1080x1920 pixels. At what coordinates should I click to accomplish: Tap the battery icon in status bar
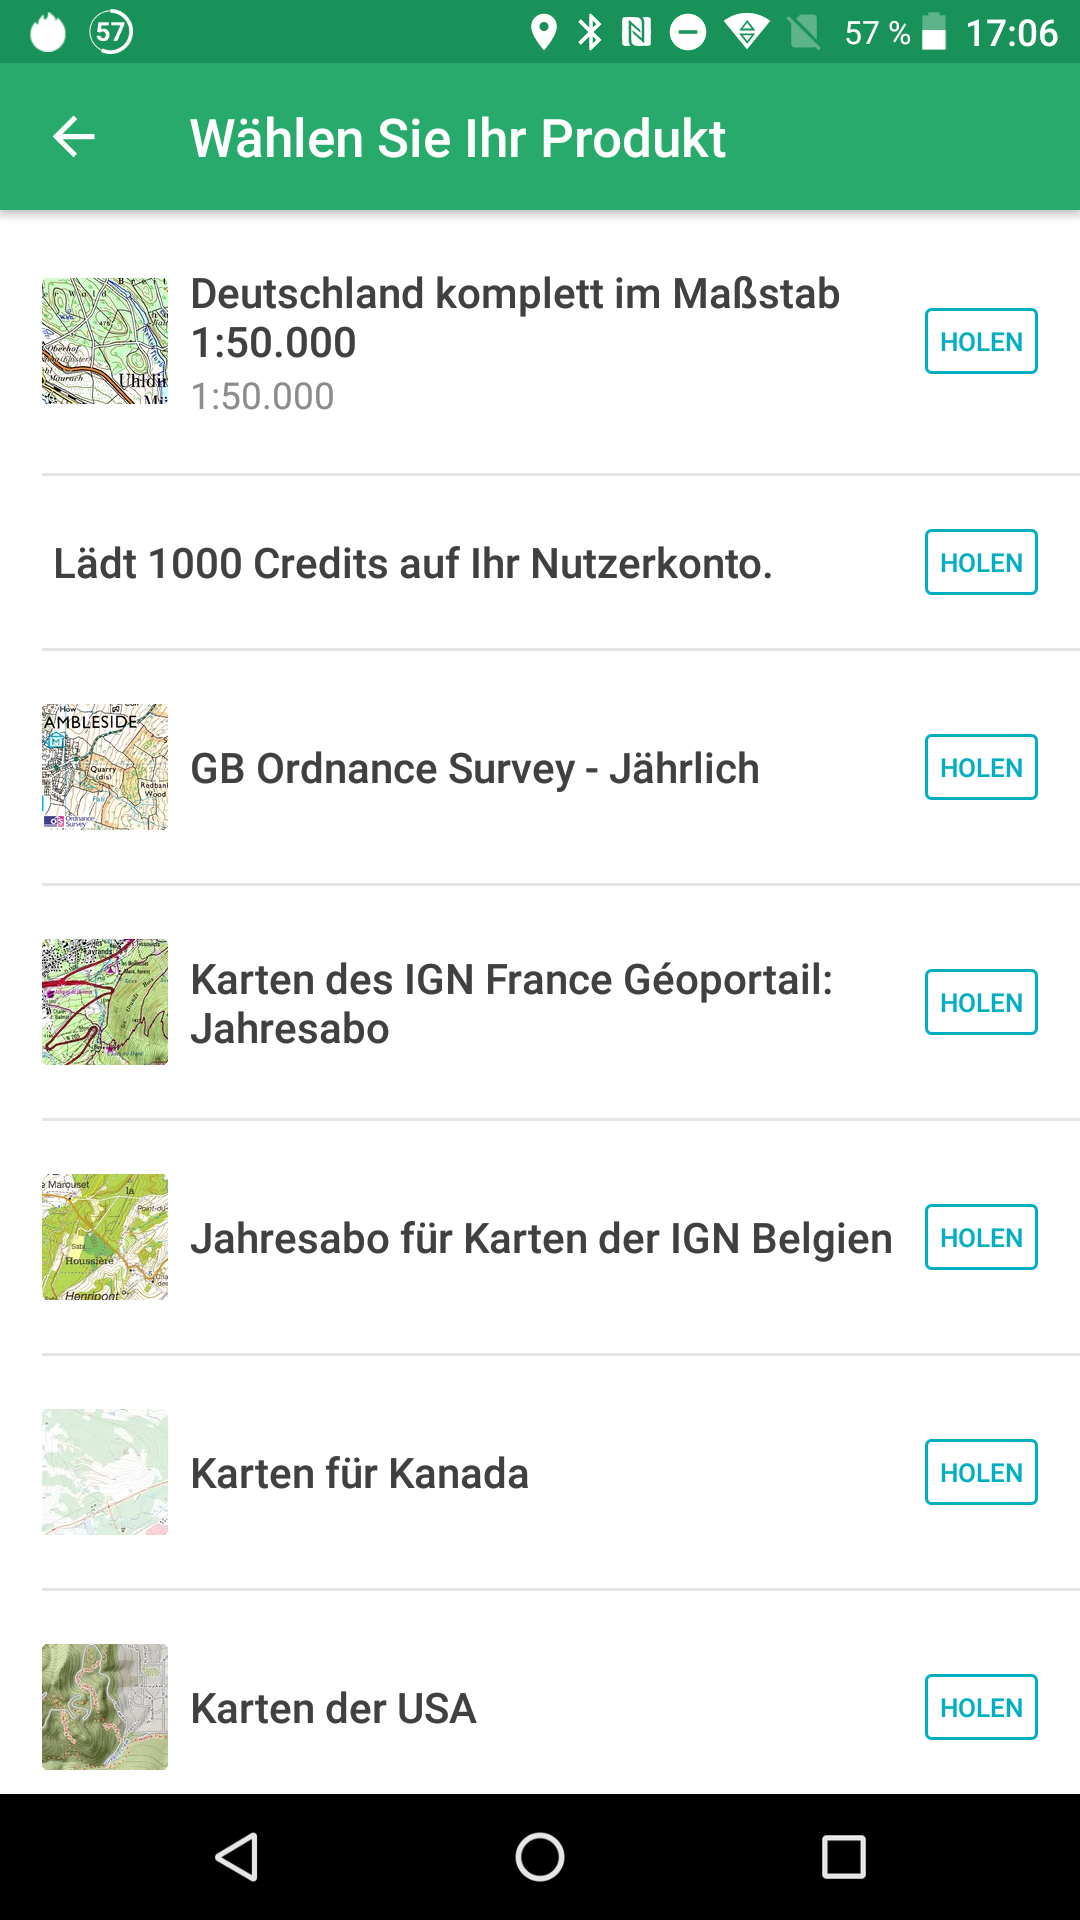tap(934, 32)
